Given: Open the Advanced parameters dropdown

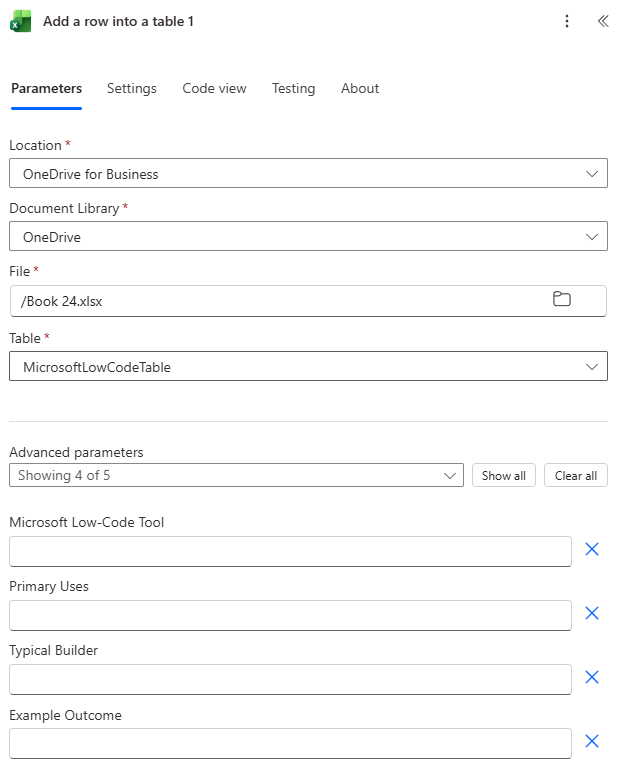Looking at the screenshot, I should 236,475.
